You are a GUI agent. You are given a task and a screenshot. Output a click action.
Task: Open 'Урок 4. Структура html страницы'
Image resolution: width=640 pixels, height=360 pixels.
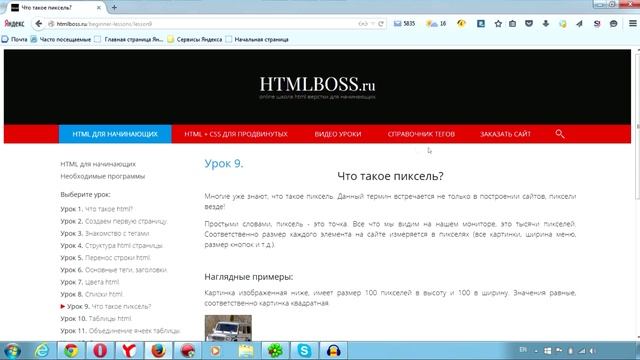point(111,246)
